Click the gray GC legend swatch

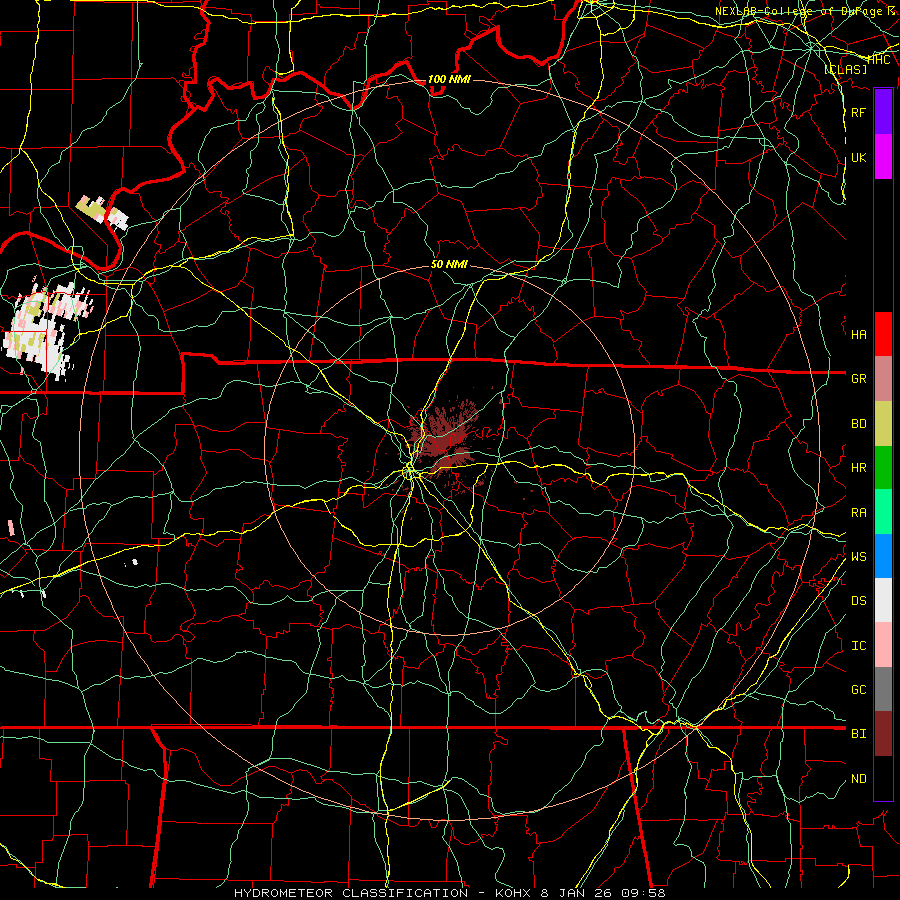click(883, 689)
